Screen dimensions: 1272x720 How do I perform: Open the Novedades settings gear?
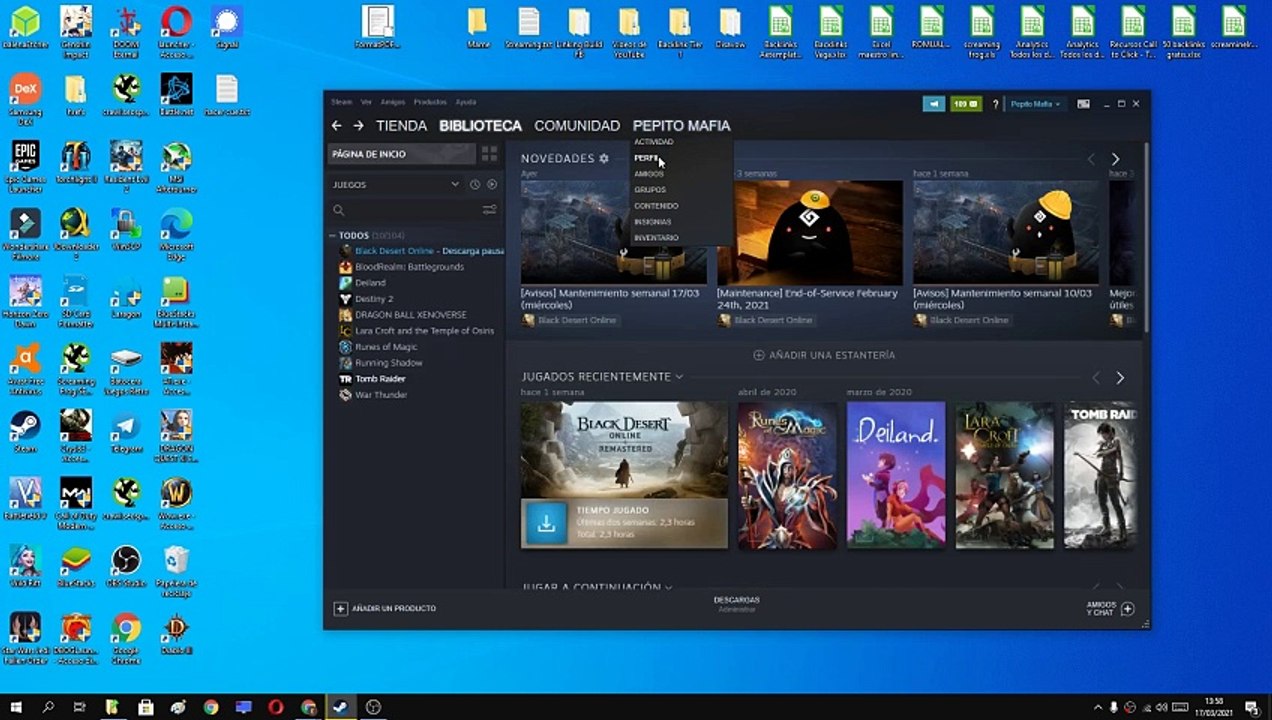[604, 159]
